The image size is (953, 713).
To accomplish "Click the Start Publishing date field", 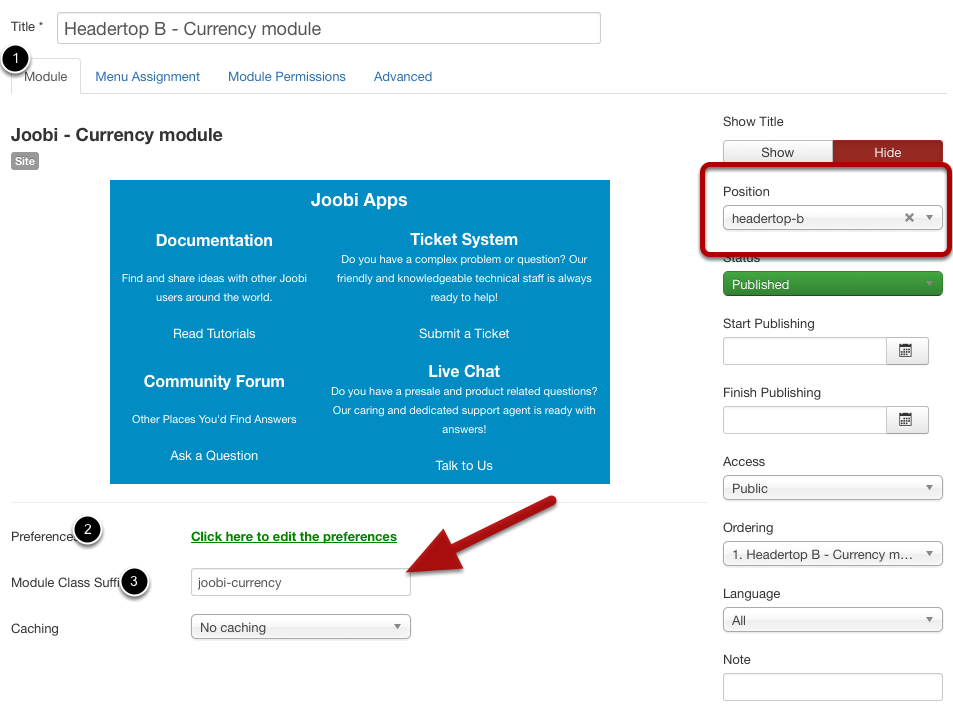I will click(x=805, y=351).
